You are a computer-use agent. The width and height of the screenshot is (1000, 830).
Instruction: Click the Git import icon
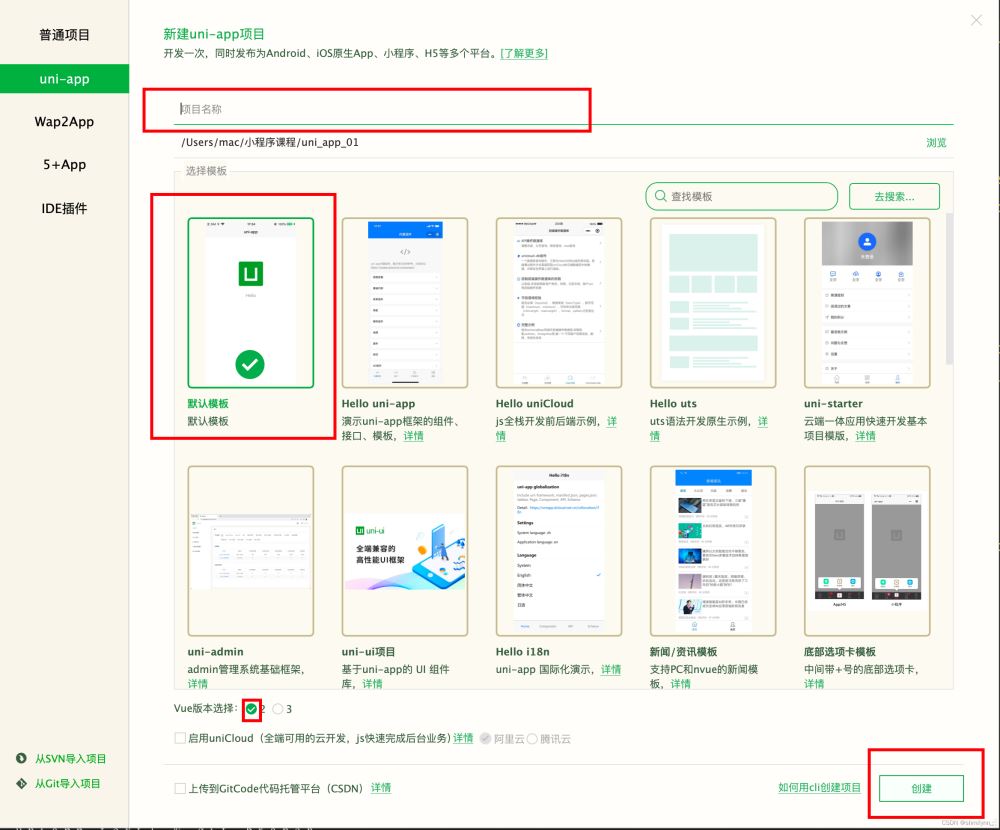21,784
